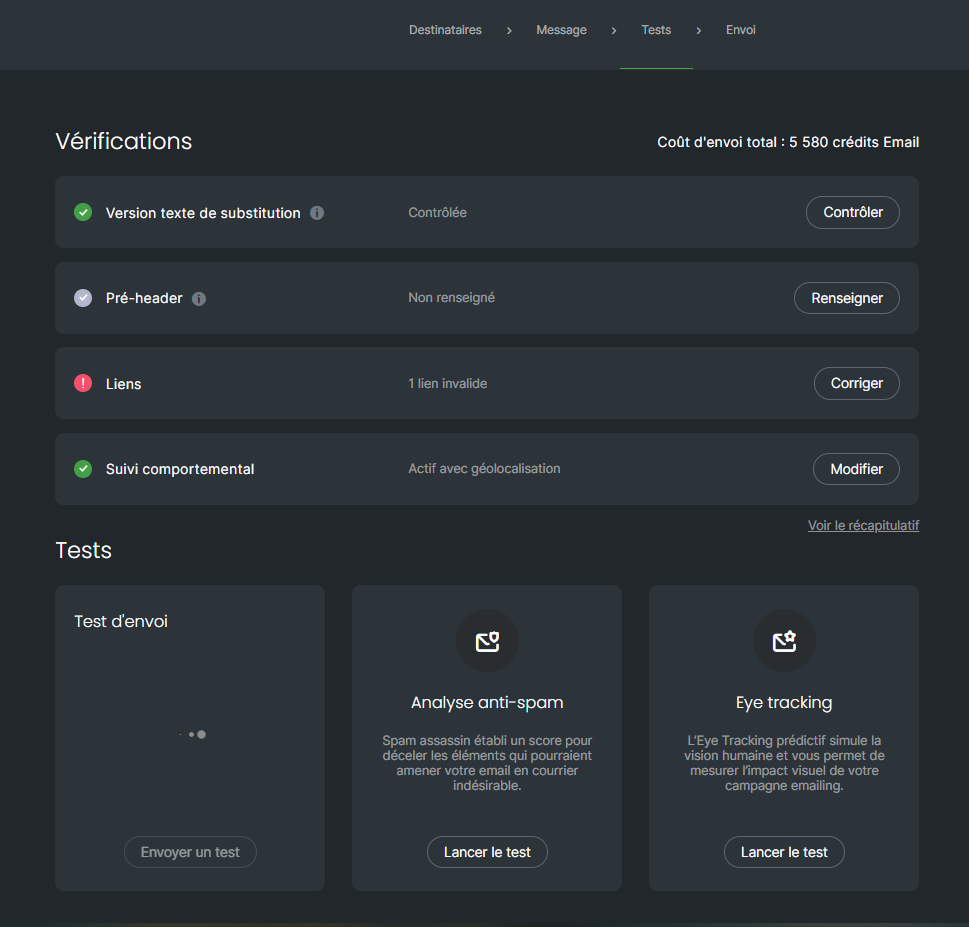Launch the Analyse anti-spam test
969x927 pixels.
coord(487,852)
